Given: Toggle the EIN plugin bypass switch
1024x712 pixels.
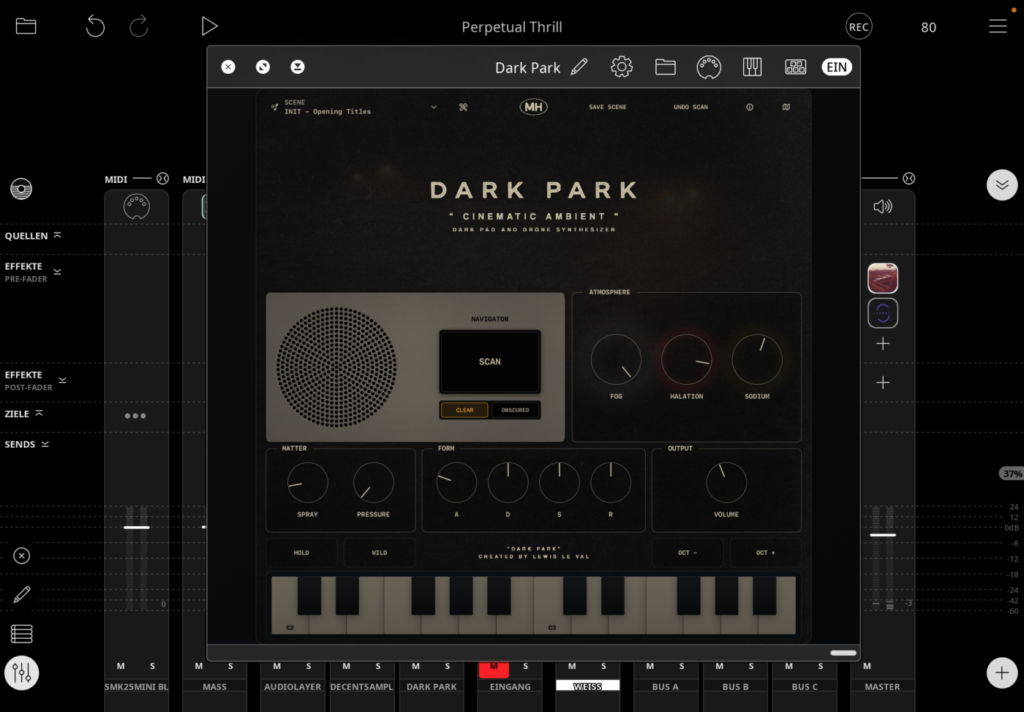Looking at the screenshot, I should [x=836, y=67].
